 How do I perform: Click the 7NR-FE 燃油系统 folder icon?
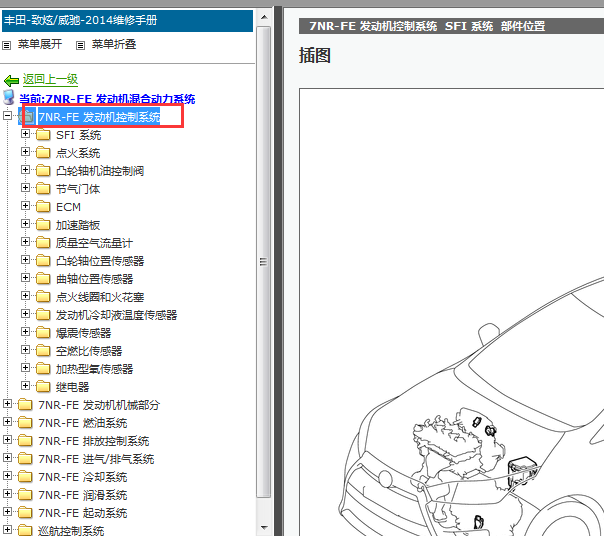click(x=25, y=423)
